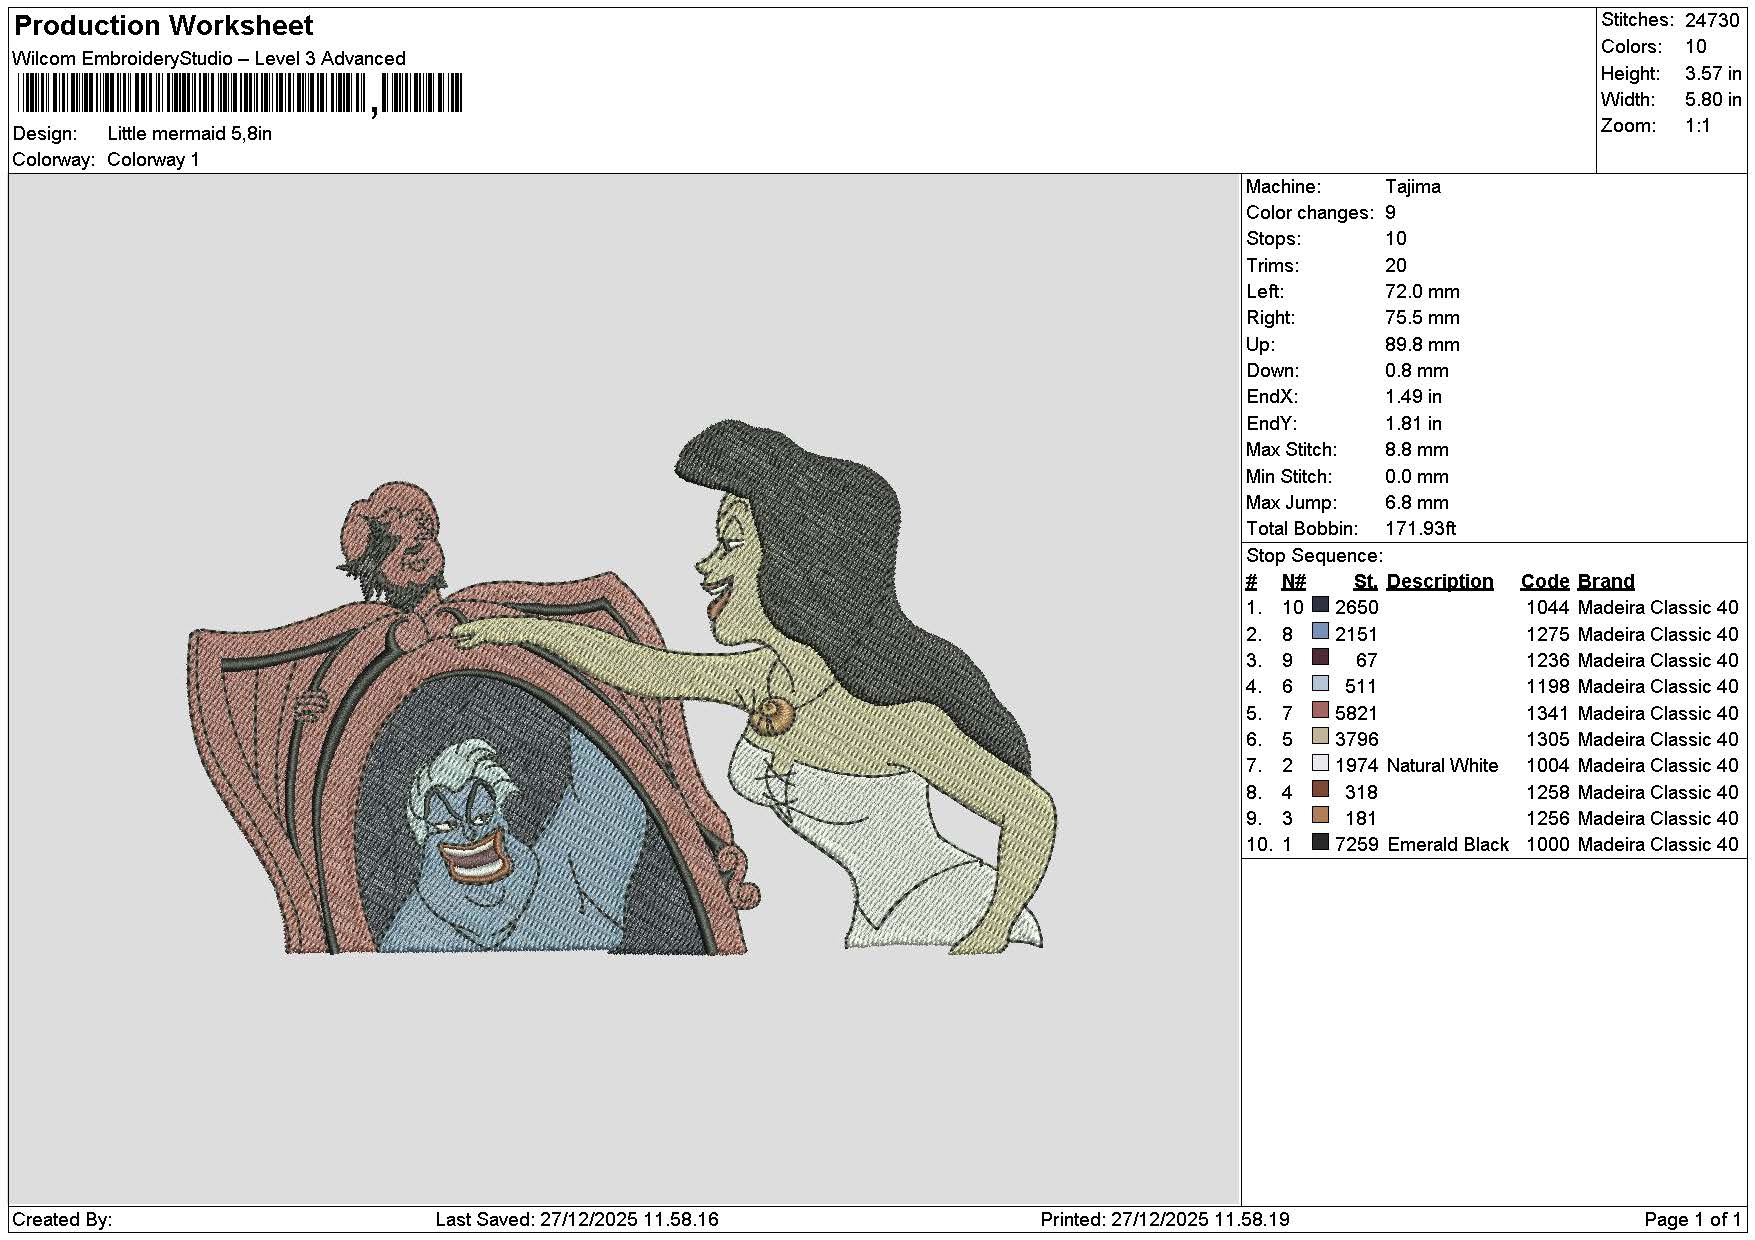Click the Trims value 20
The width and height of the screenshot is (1755, 1240).
(x=1396, y=266)
